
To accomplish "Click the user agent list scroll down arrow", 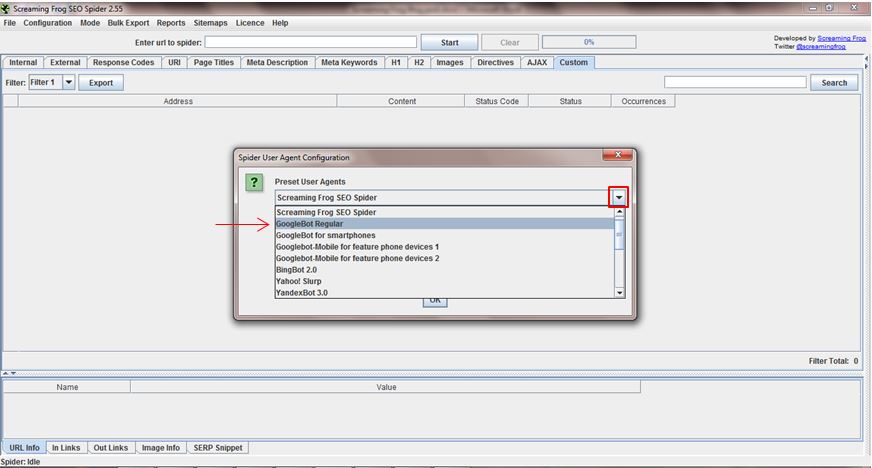I will (620, 292).
